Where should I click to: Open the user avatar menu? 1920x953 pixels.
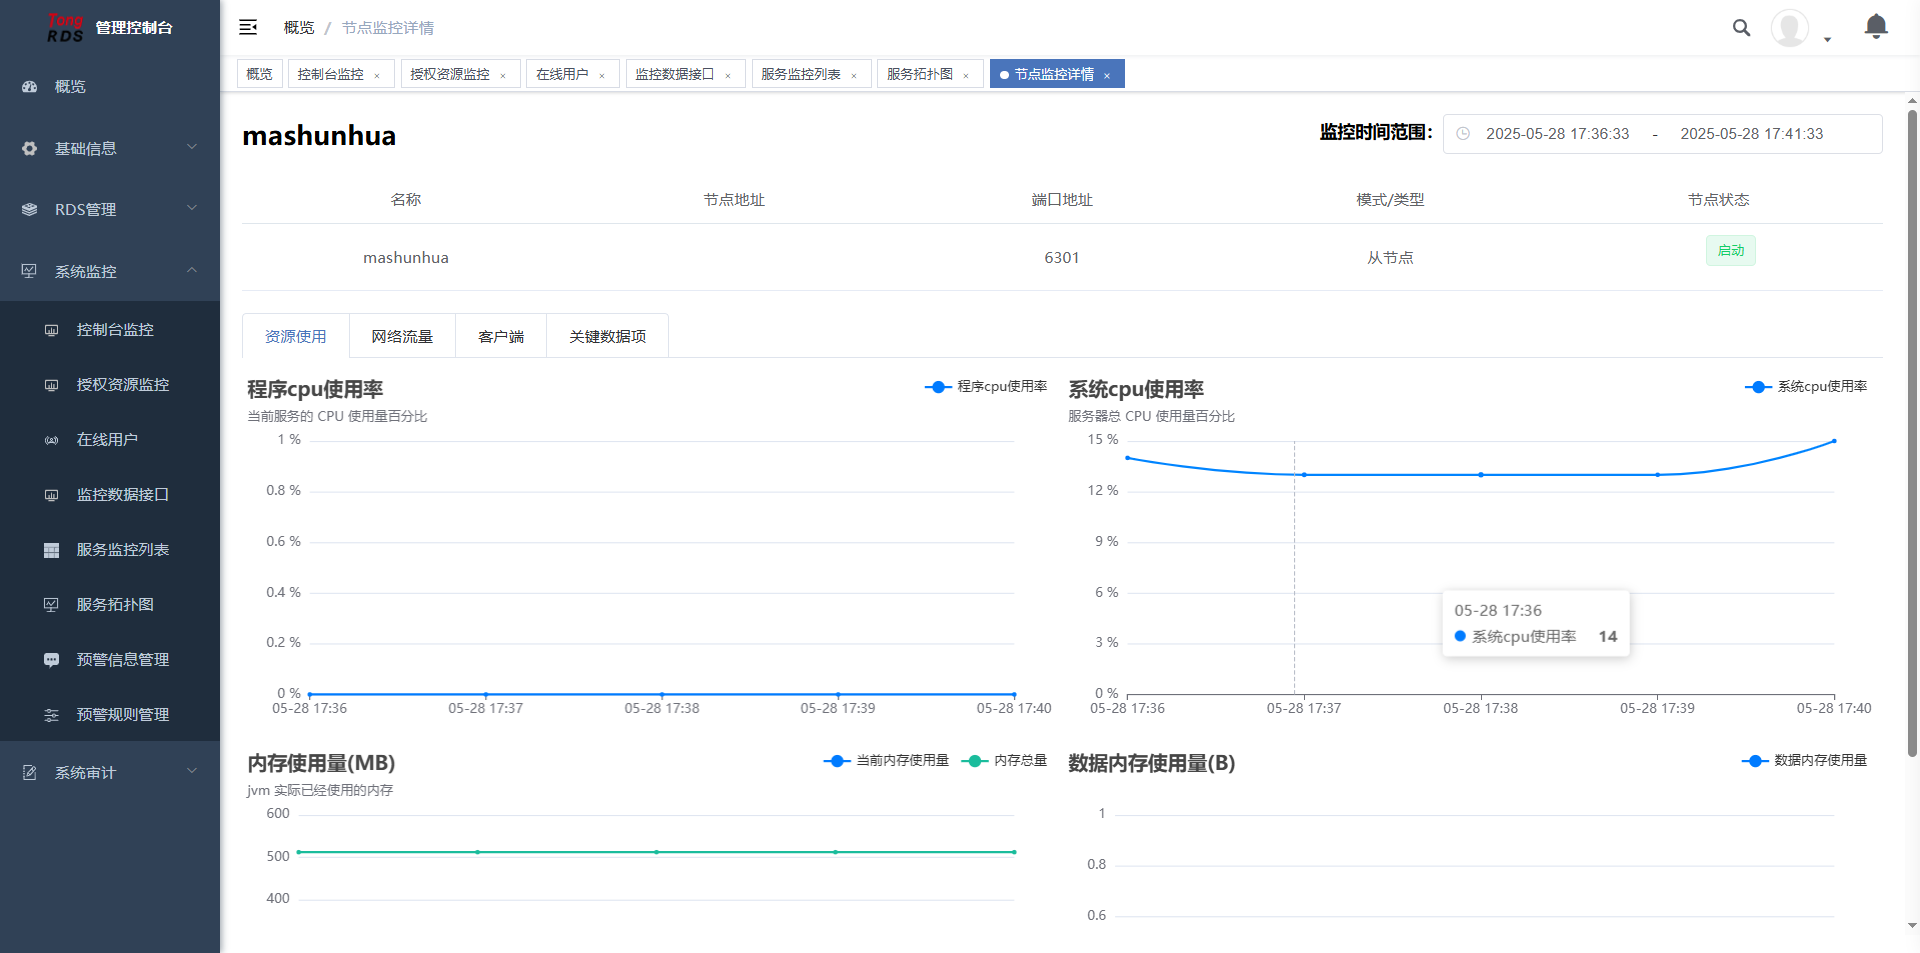(1789, 28)
